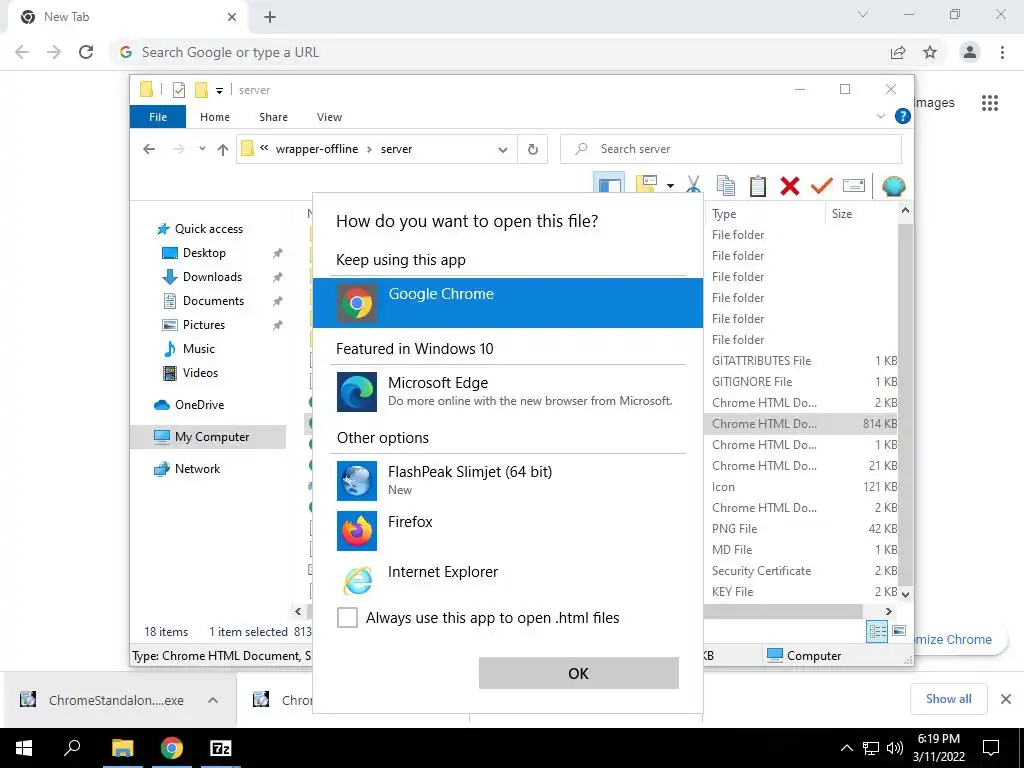Click the Explorer horizontal scrollbar
Viewport: 1024px width, 768px height.
tap(783, 611)
